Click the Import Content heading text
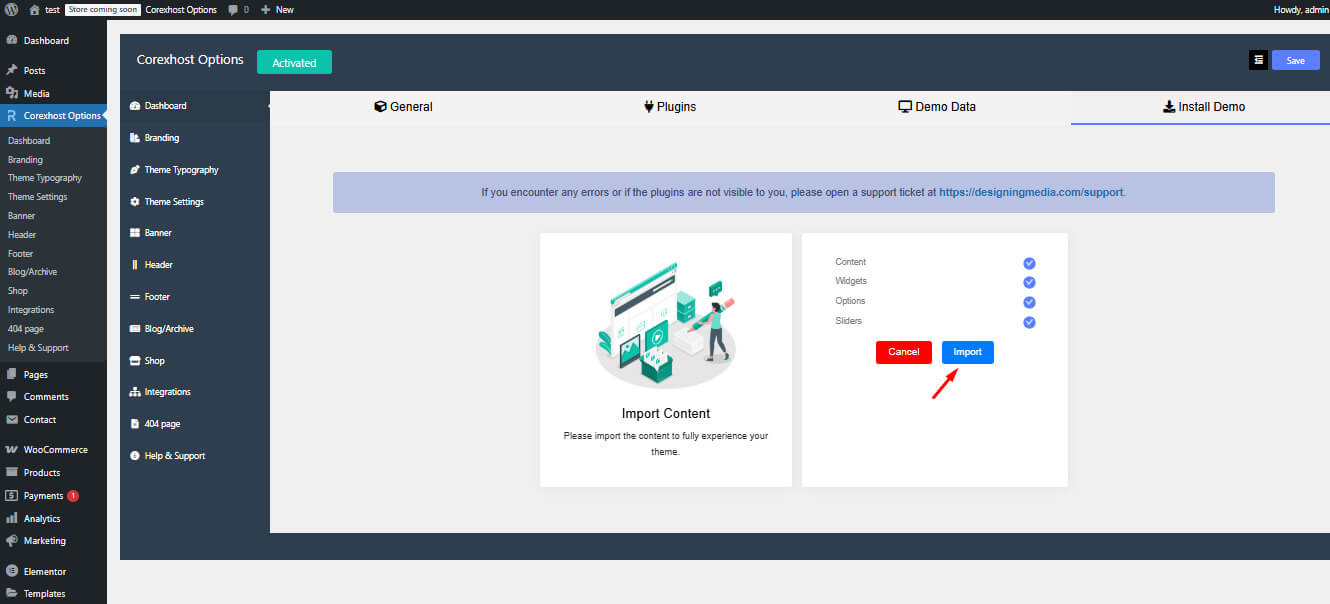Screen dimensions: 1330x604 (666, 413)
